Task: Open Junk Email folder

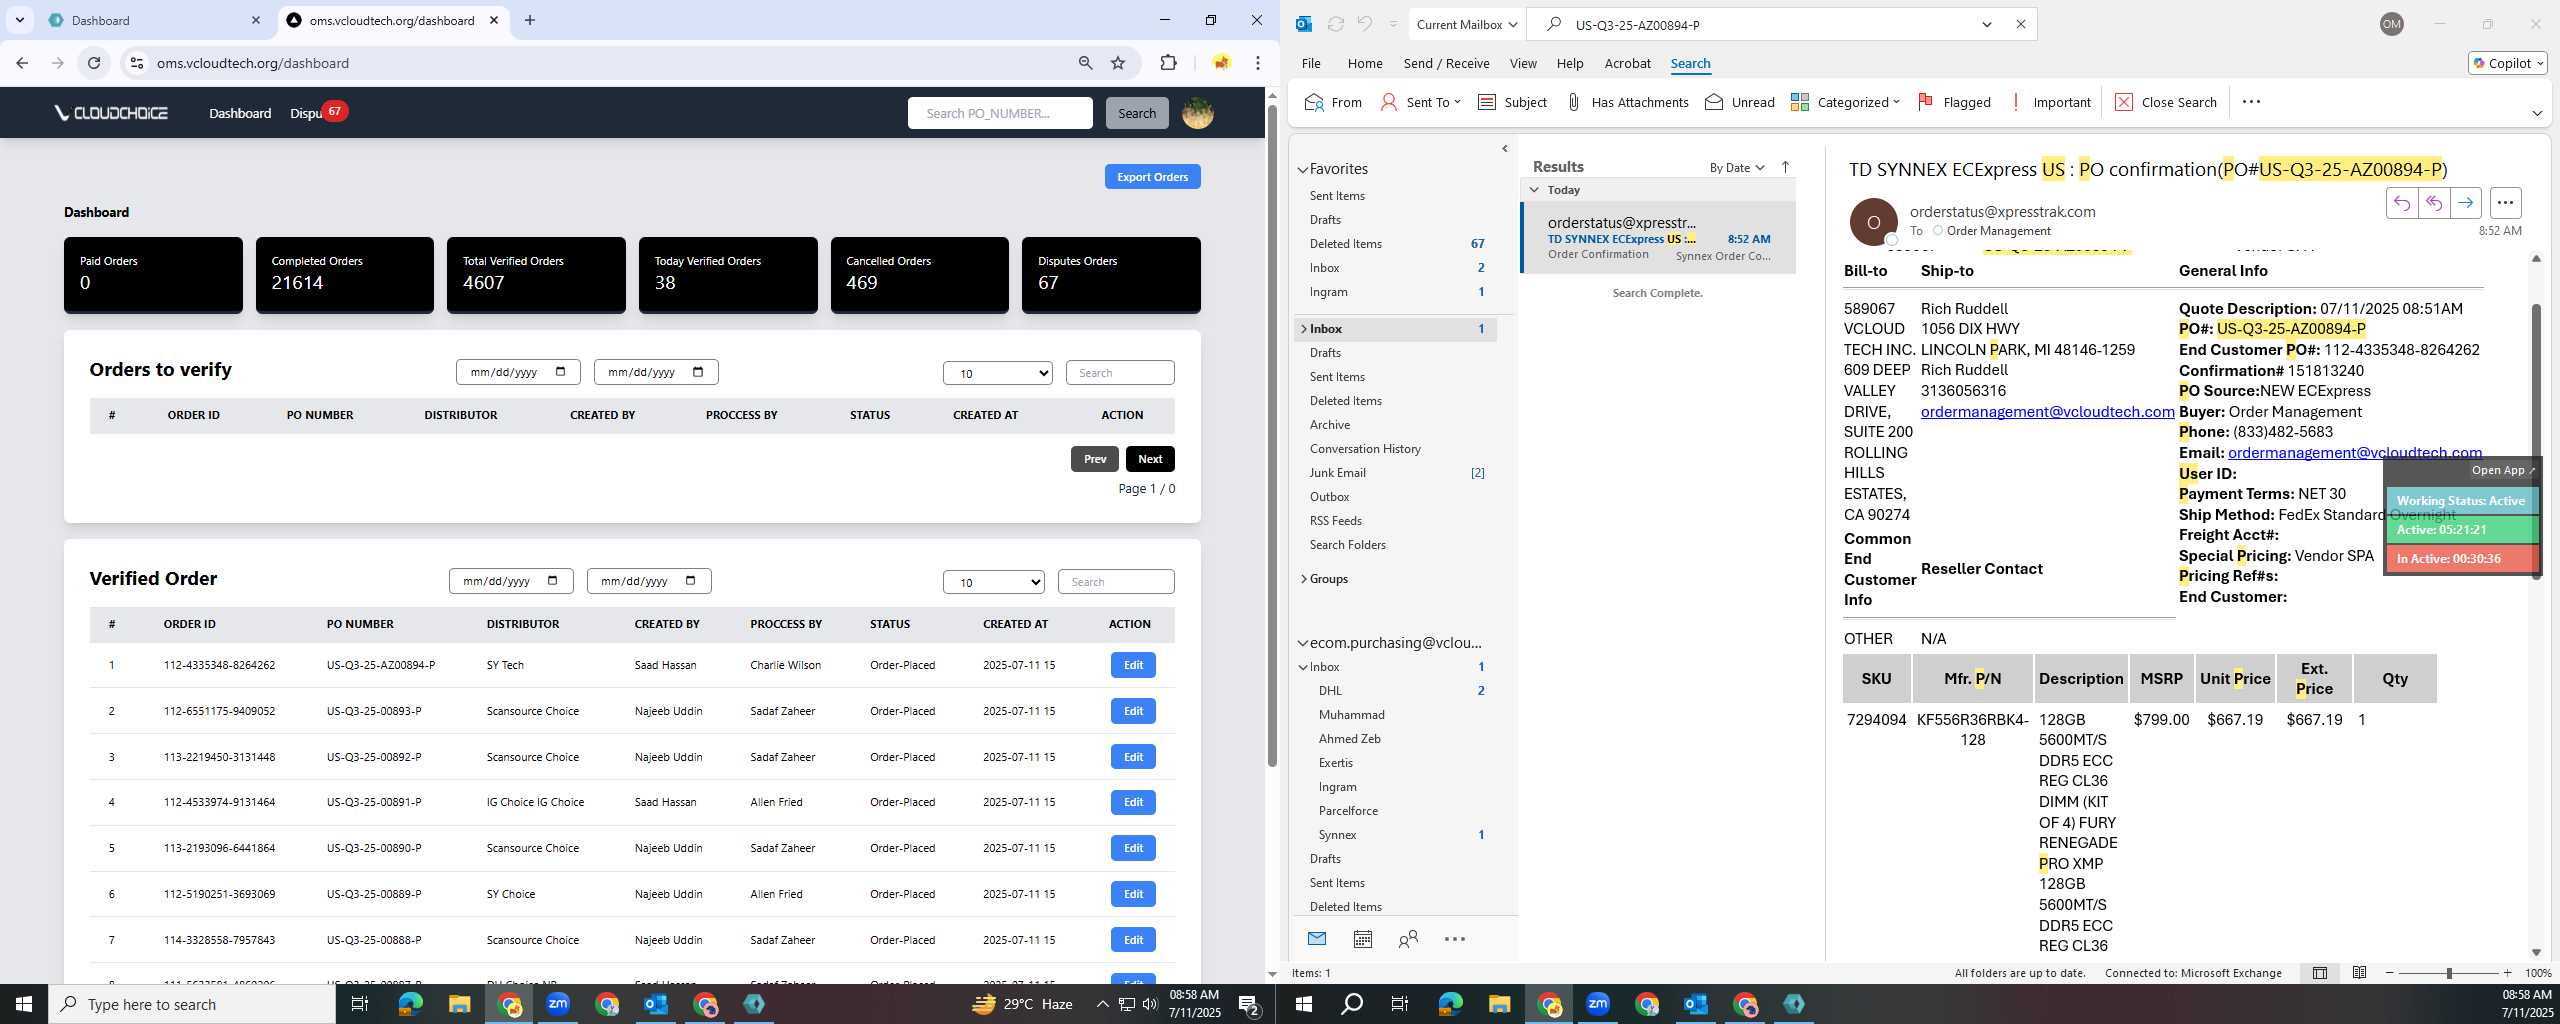Action: click(1337, 473)
